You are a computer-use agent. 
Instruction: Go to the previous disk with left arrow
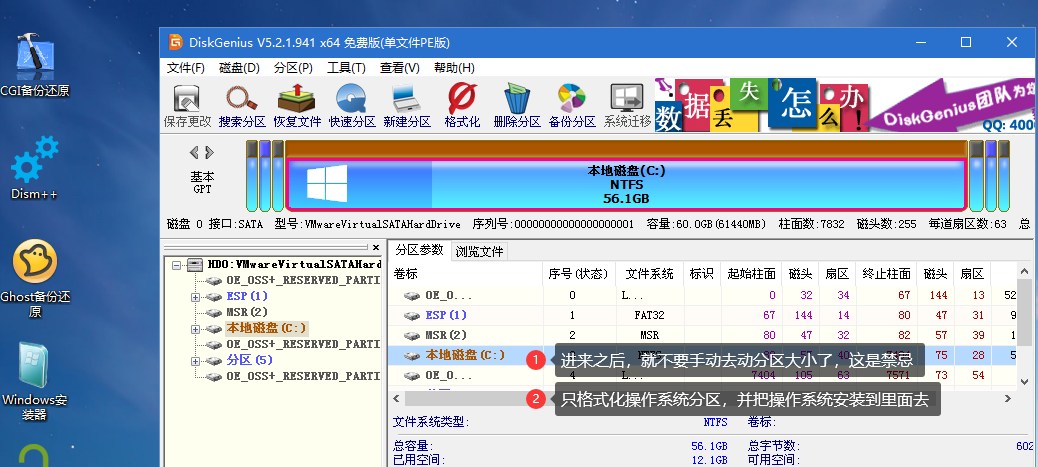click(x=195, y=153)
